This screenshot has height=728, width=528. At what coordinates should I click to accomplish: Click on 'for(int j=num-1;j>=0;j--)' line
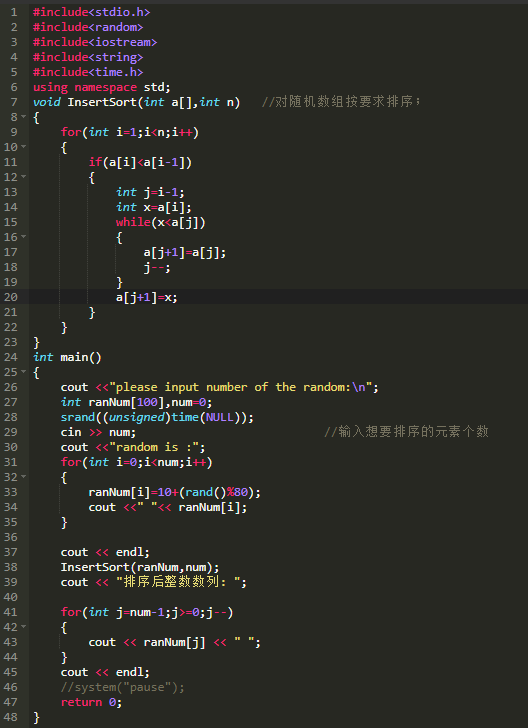[x=147, y=612]
